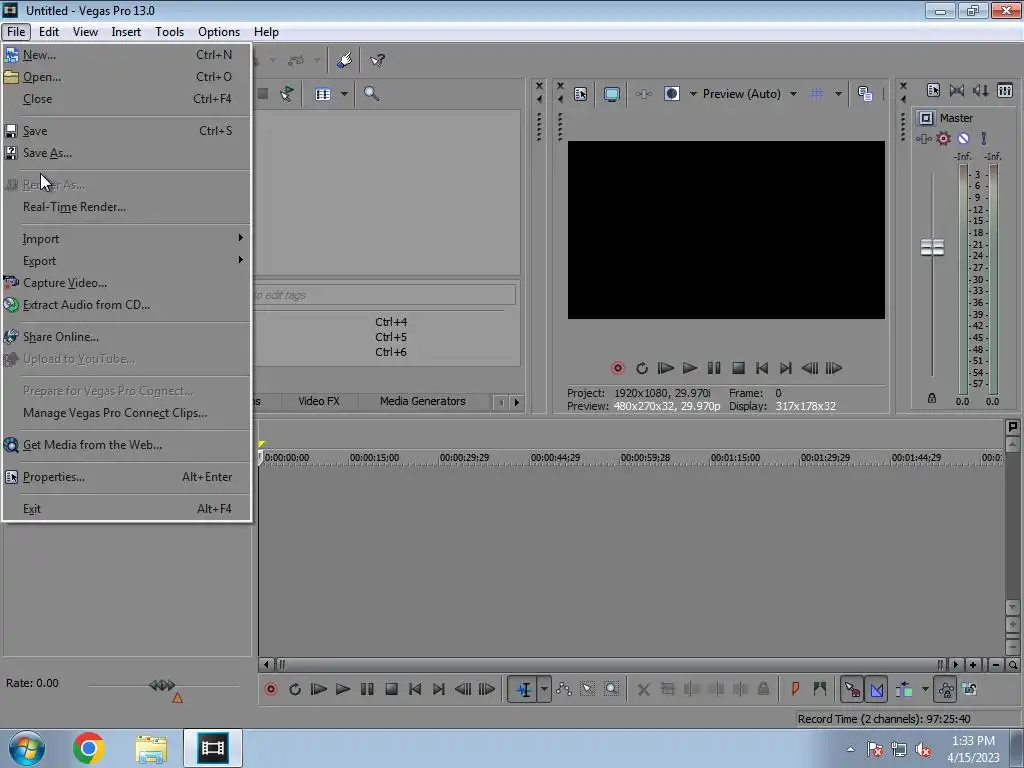Viewport: 1024px width, 768px height.
Task: Toggle Preview on External Monitor
Action: (x=612, y=94)
